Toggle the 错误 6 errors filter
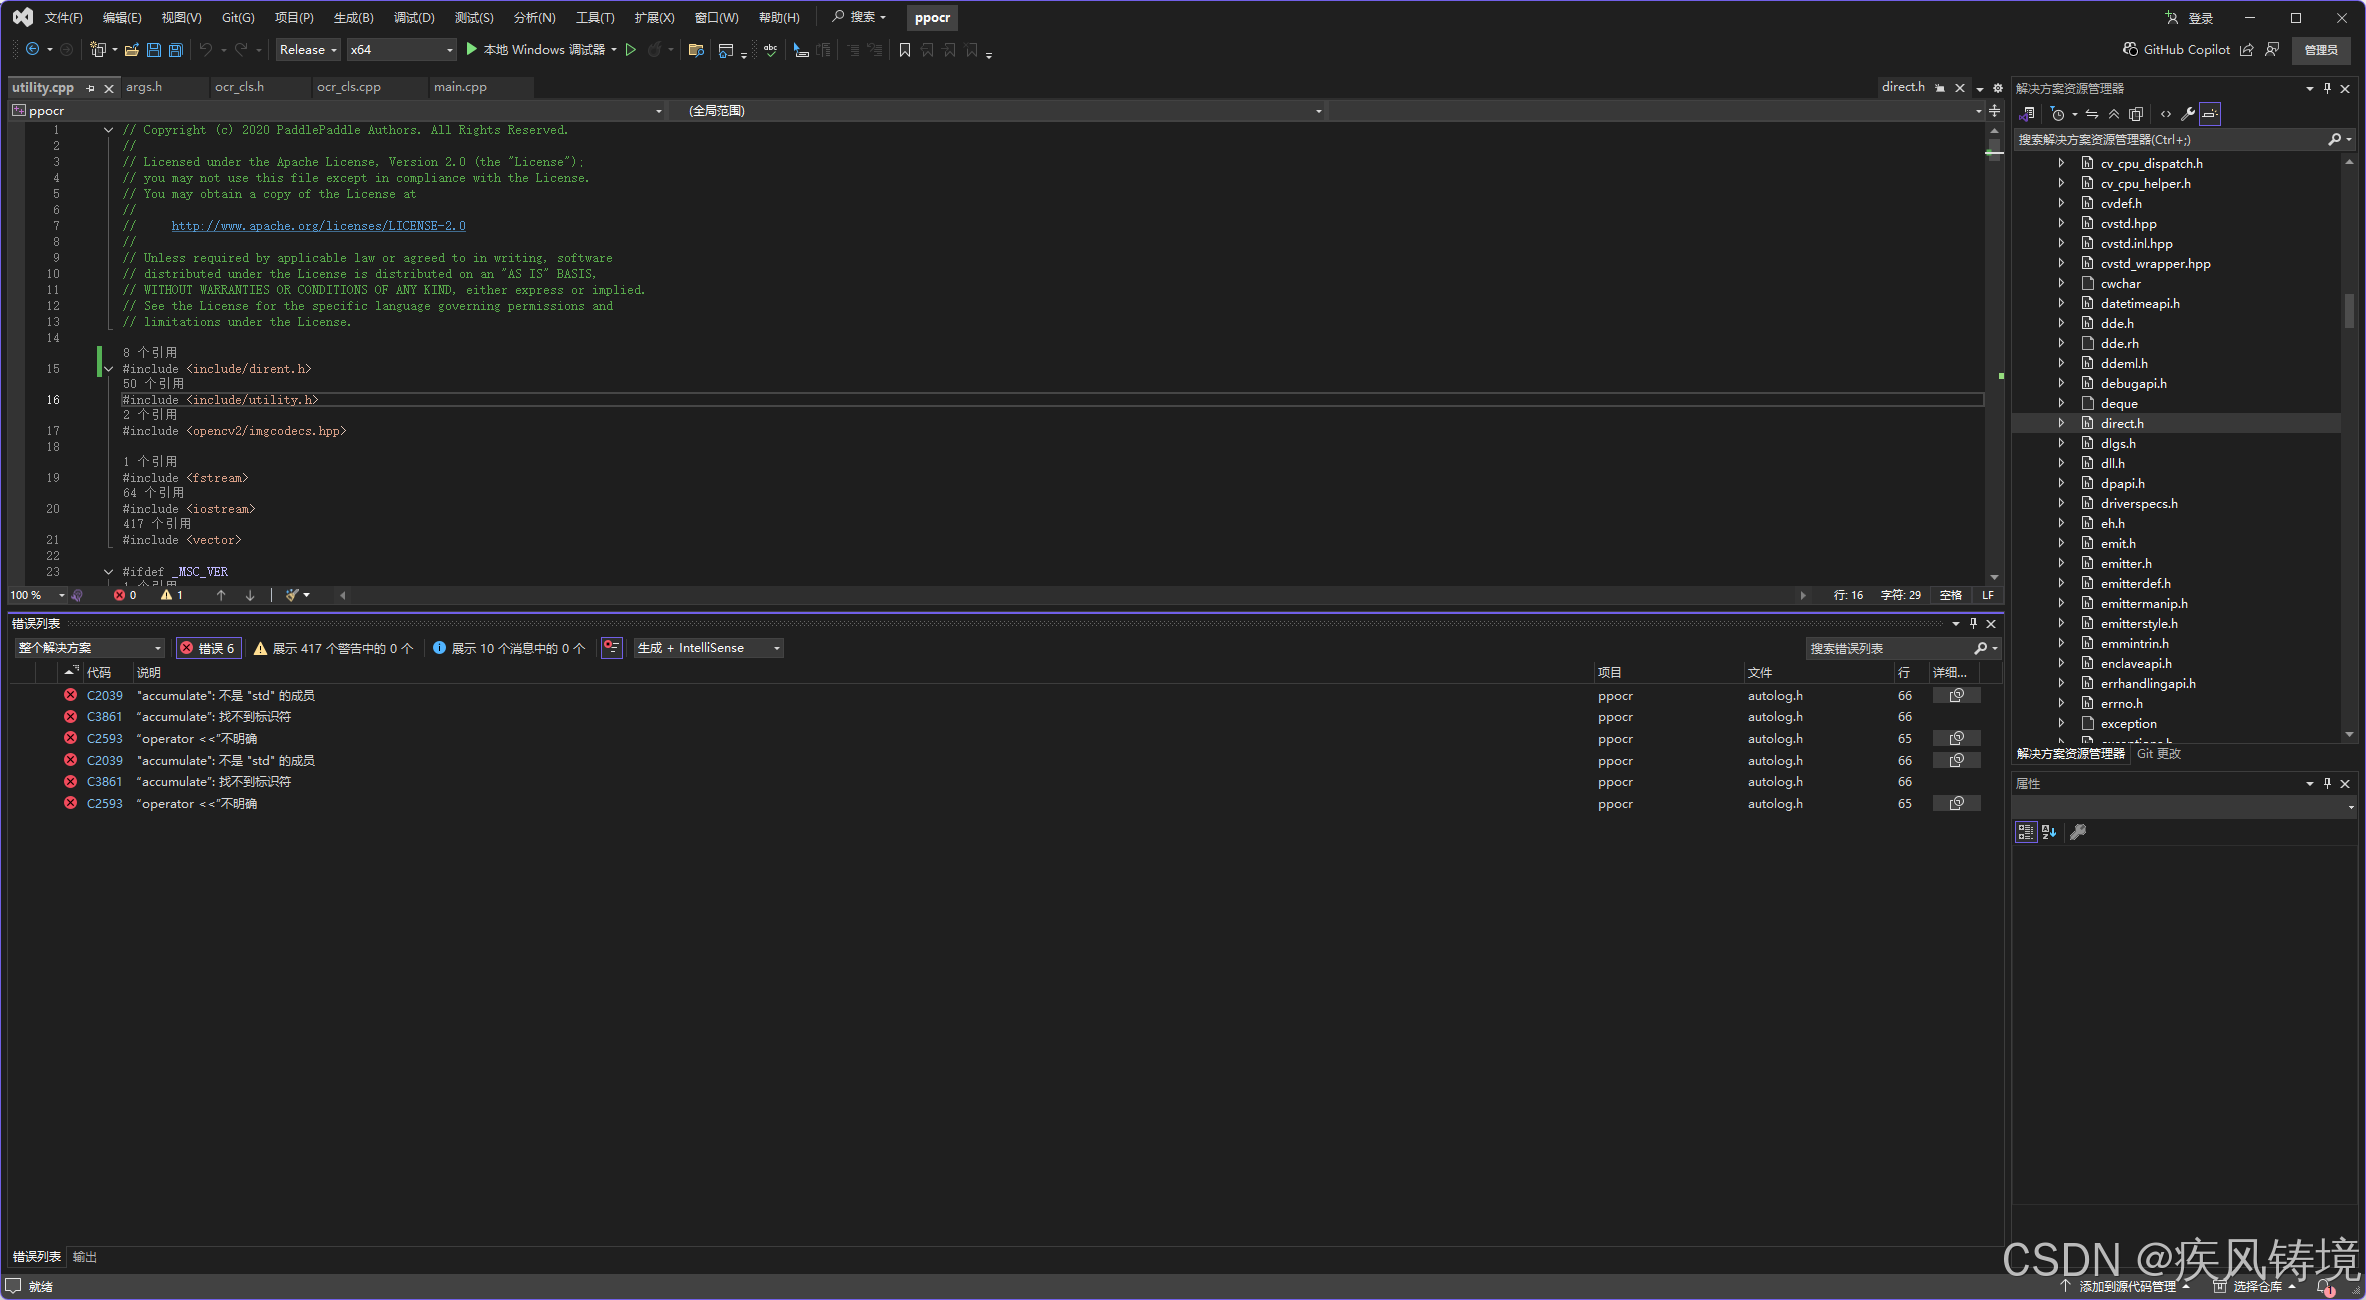This screenshot has width=2366, height=1300. coord(209,648)
